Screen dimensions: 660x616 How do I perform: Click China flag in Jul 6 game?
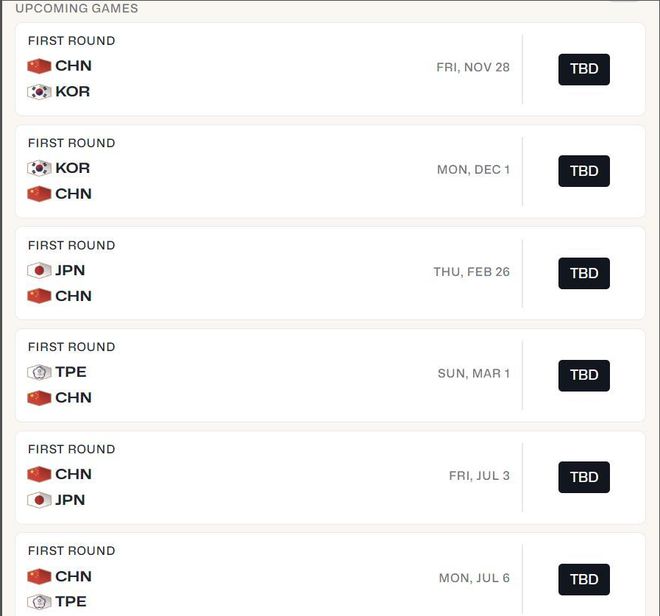click(x=39, y=576)
